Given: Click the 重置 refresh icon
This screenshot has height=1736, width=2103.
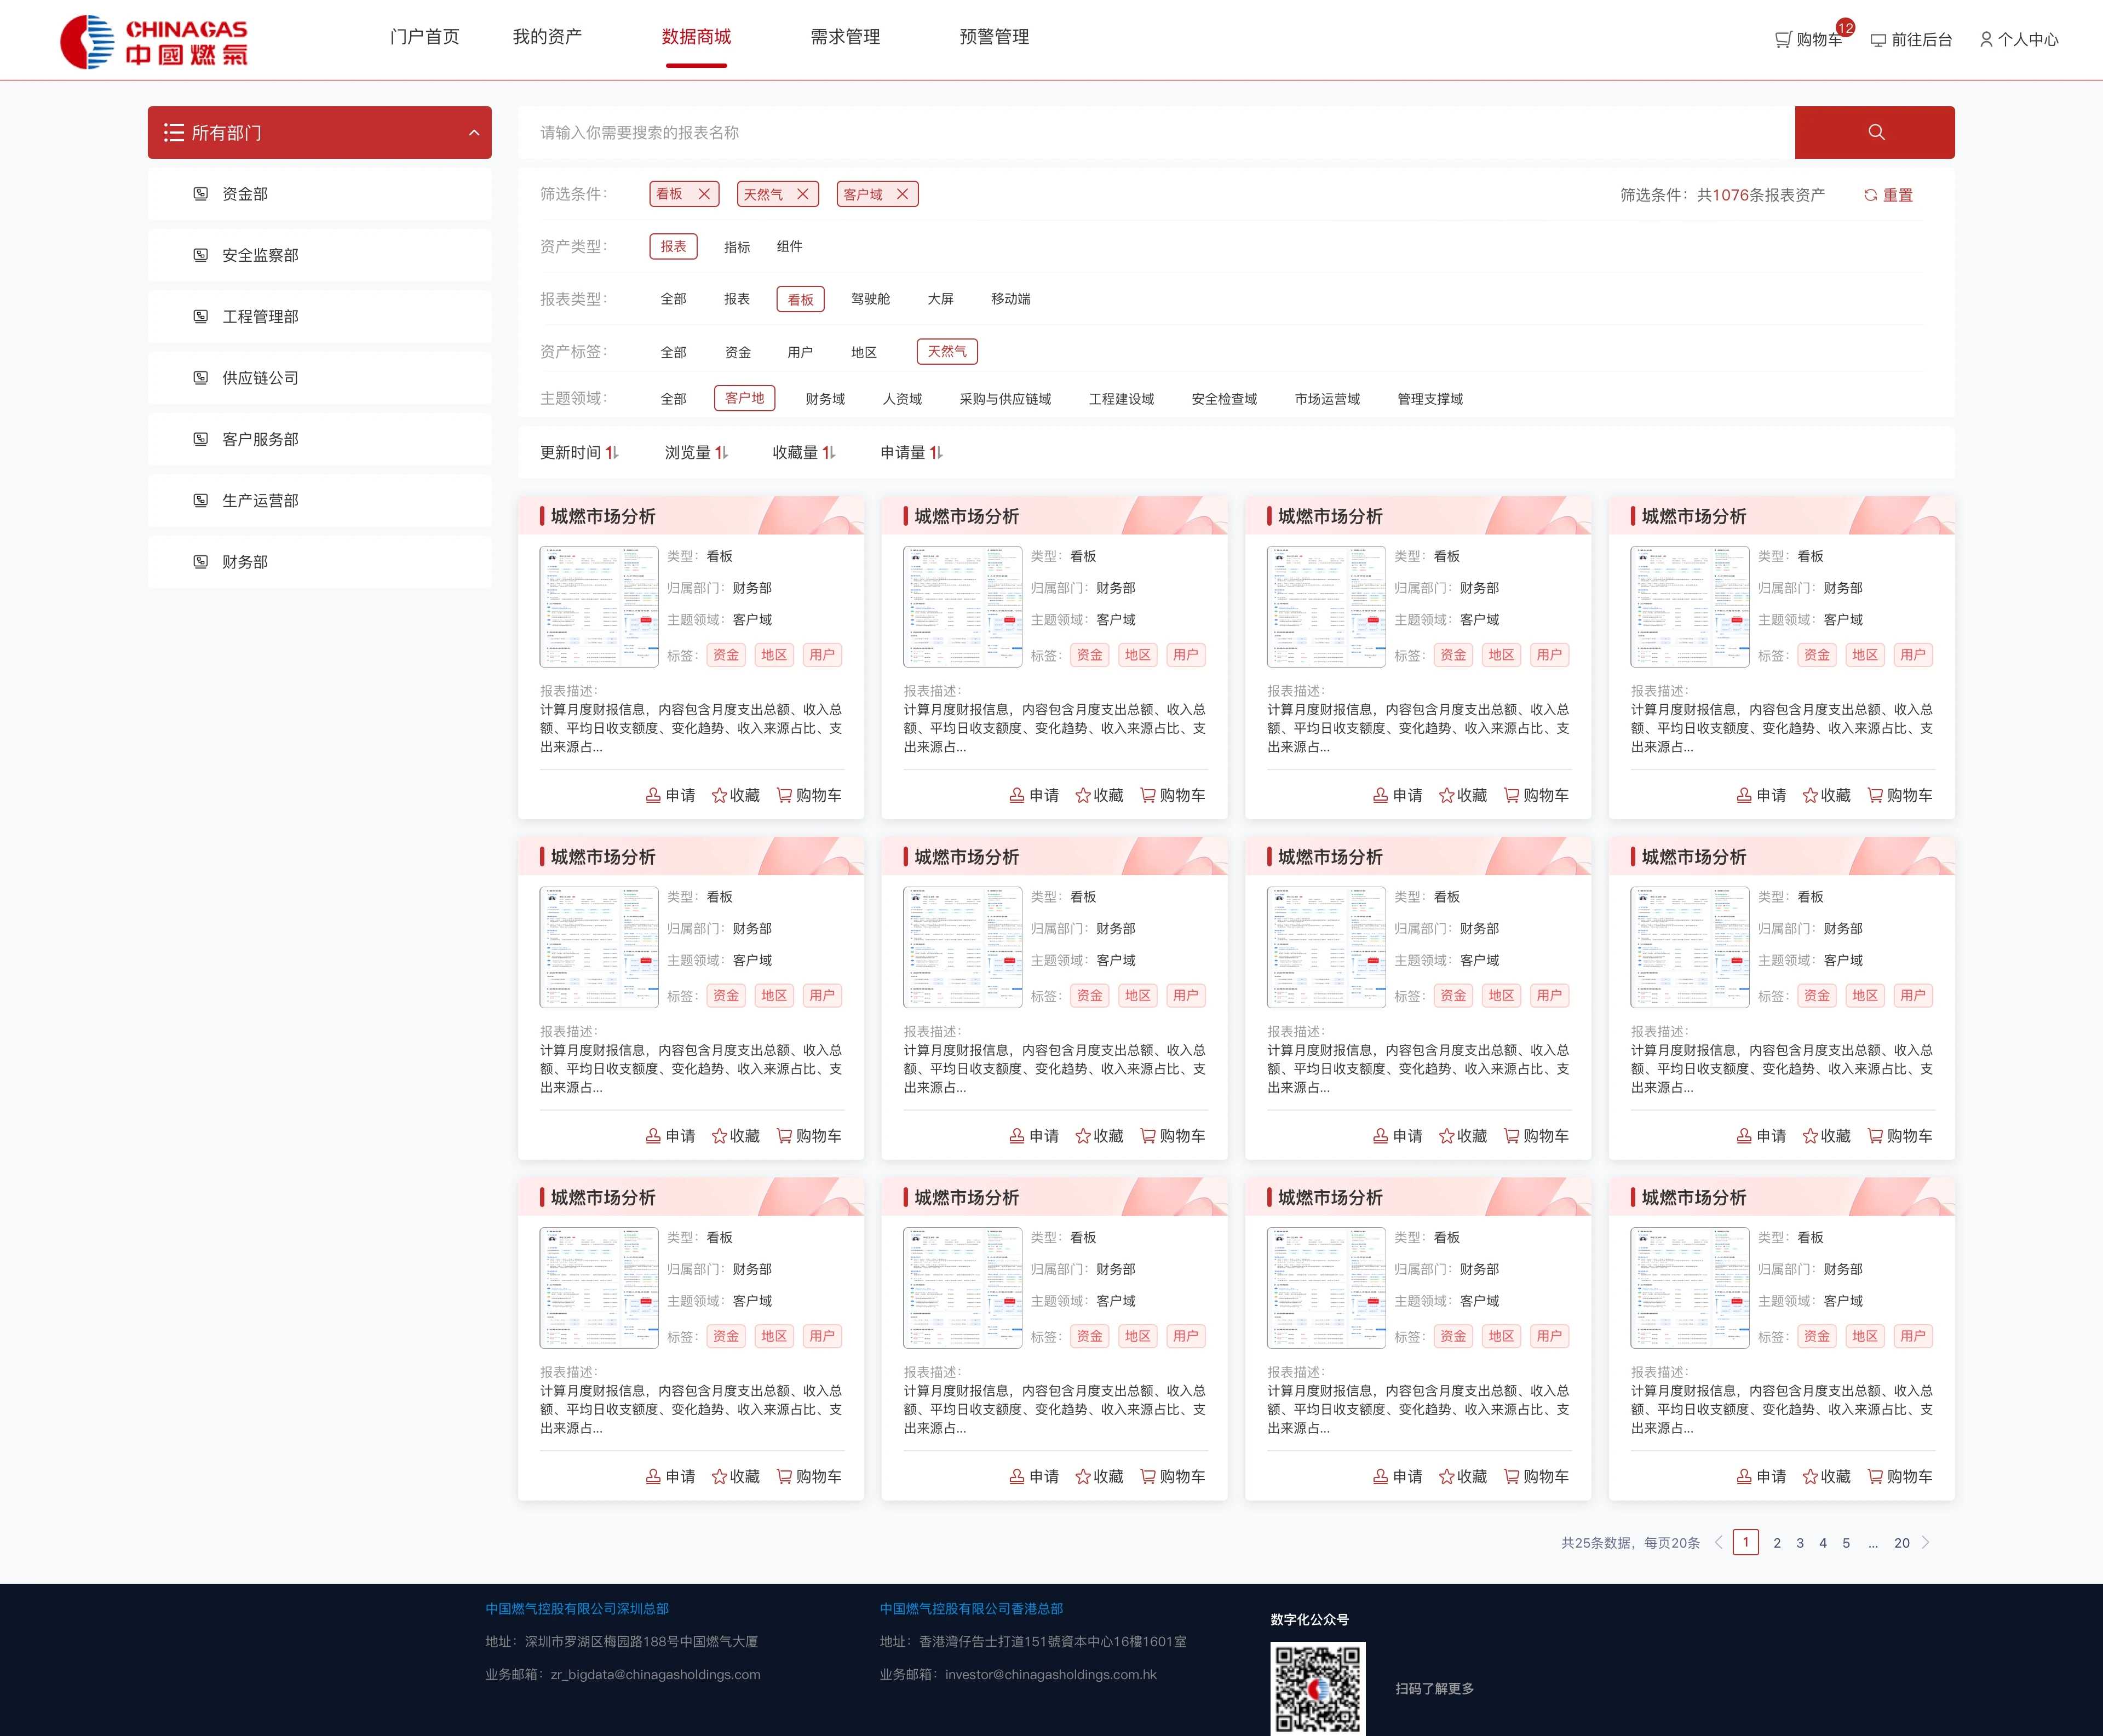Looking at the screenshot, I should tap(1870, 195).
